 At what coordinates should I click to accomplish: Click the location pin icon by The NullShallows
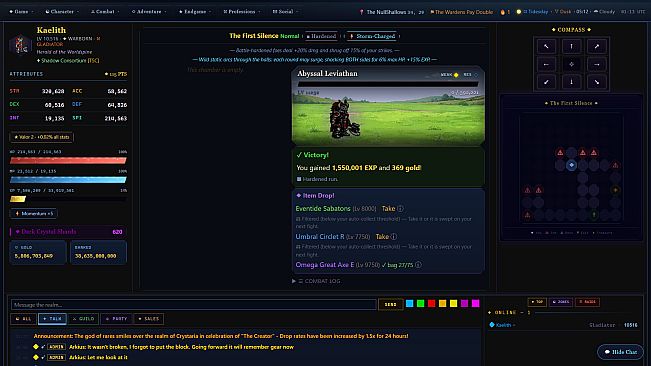(x=361, y=12)
